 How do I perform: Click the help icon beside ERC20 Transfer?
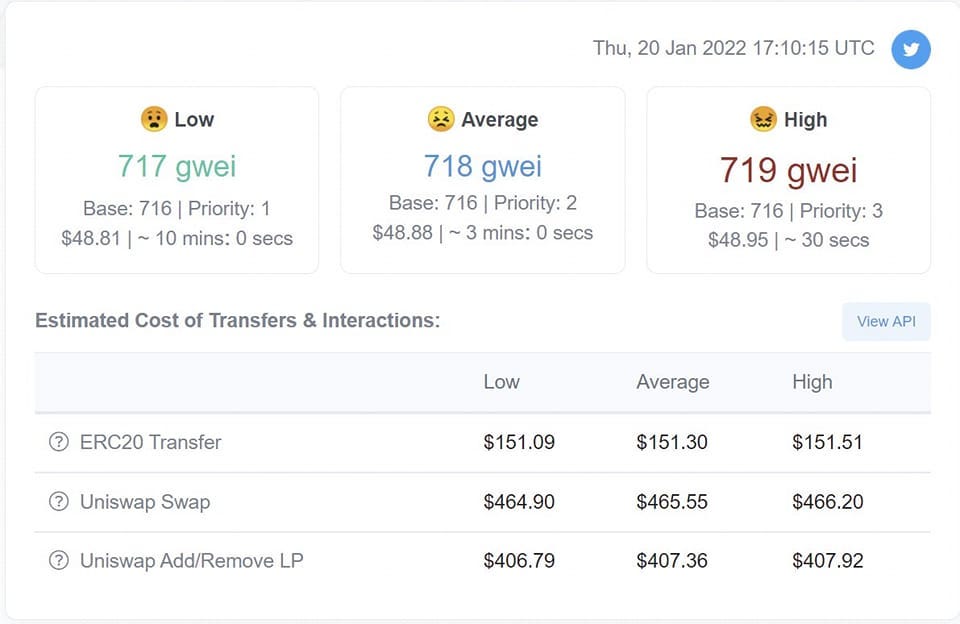[x=59, y=442]
